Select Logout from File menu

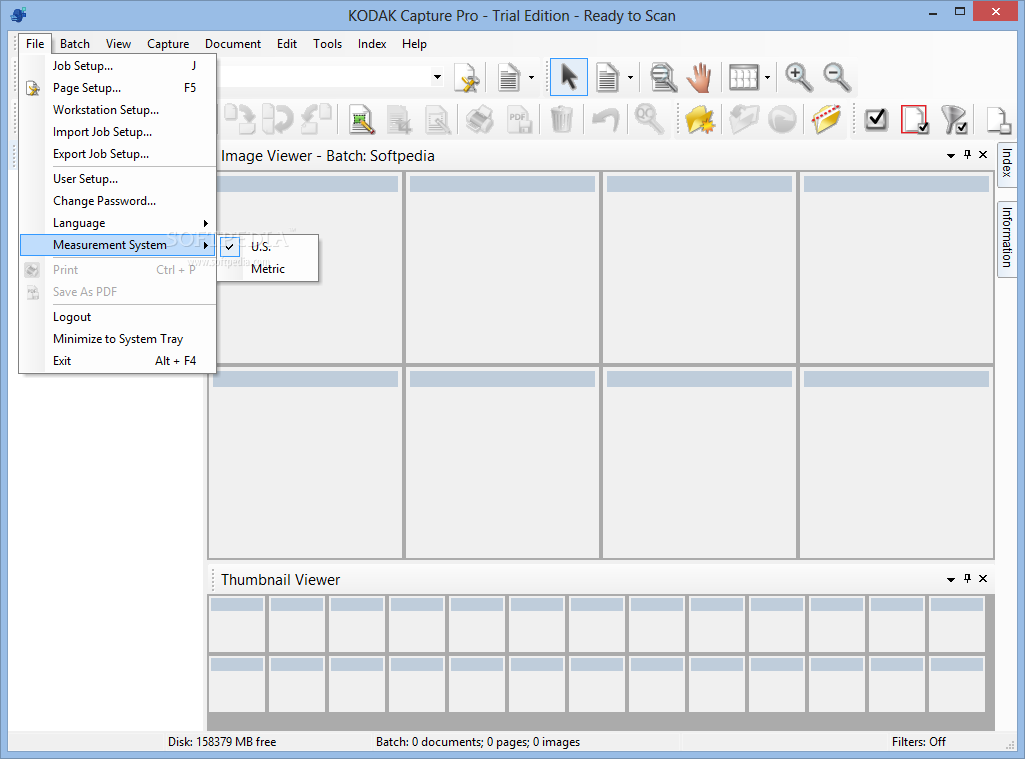[x=118, y=317]
